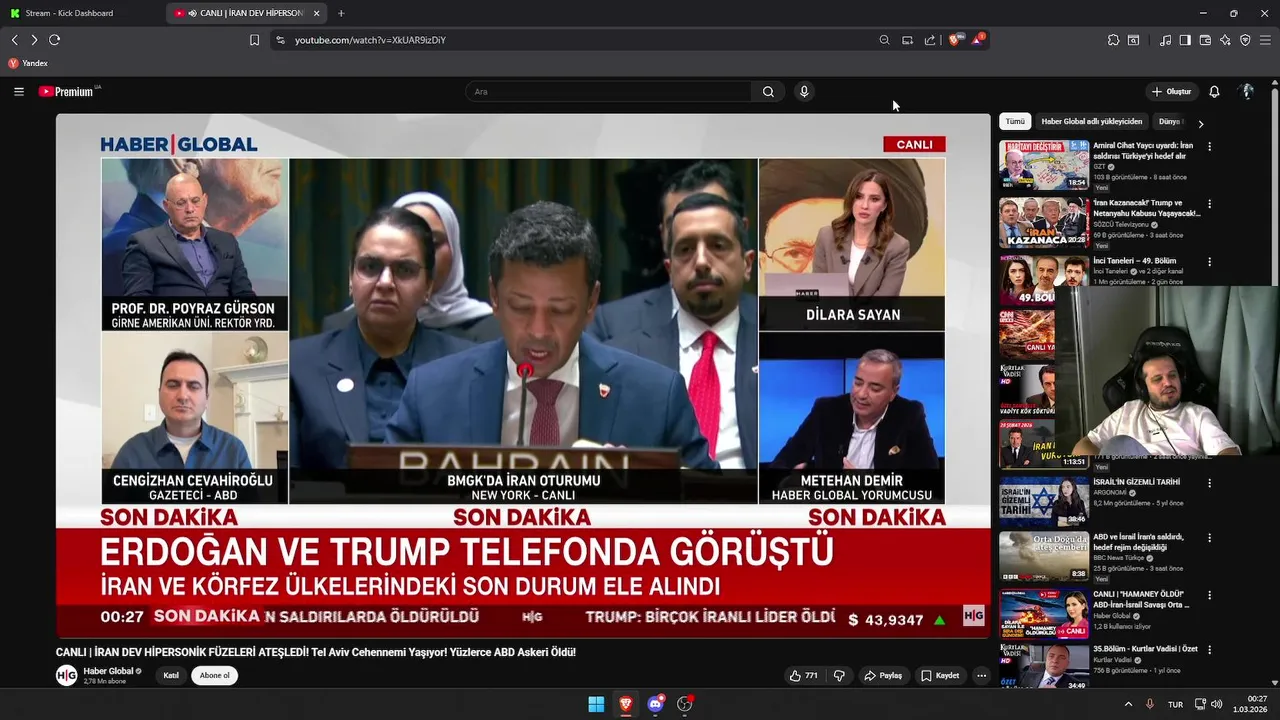
Task: Click the share page icon in the address bar
Action: [930, 40]
